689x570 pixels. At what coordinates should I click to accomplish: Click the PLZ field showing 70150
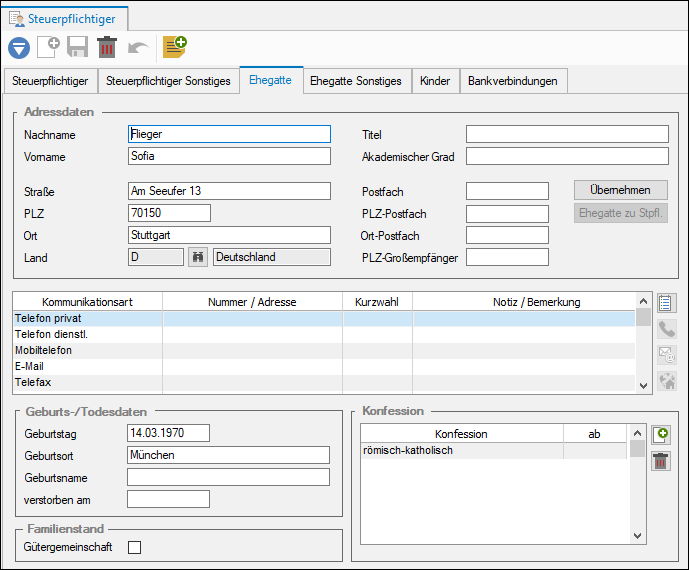(169, 213)
